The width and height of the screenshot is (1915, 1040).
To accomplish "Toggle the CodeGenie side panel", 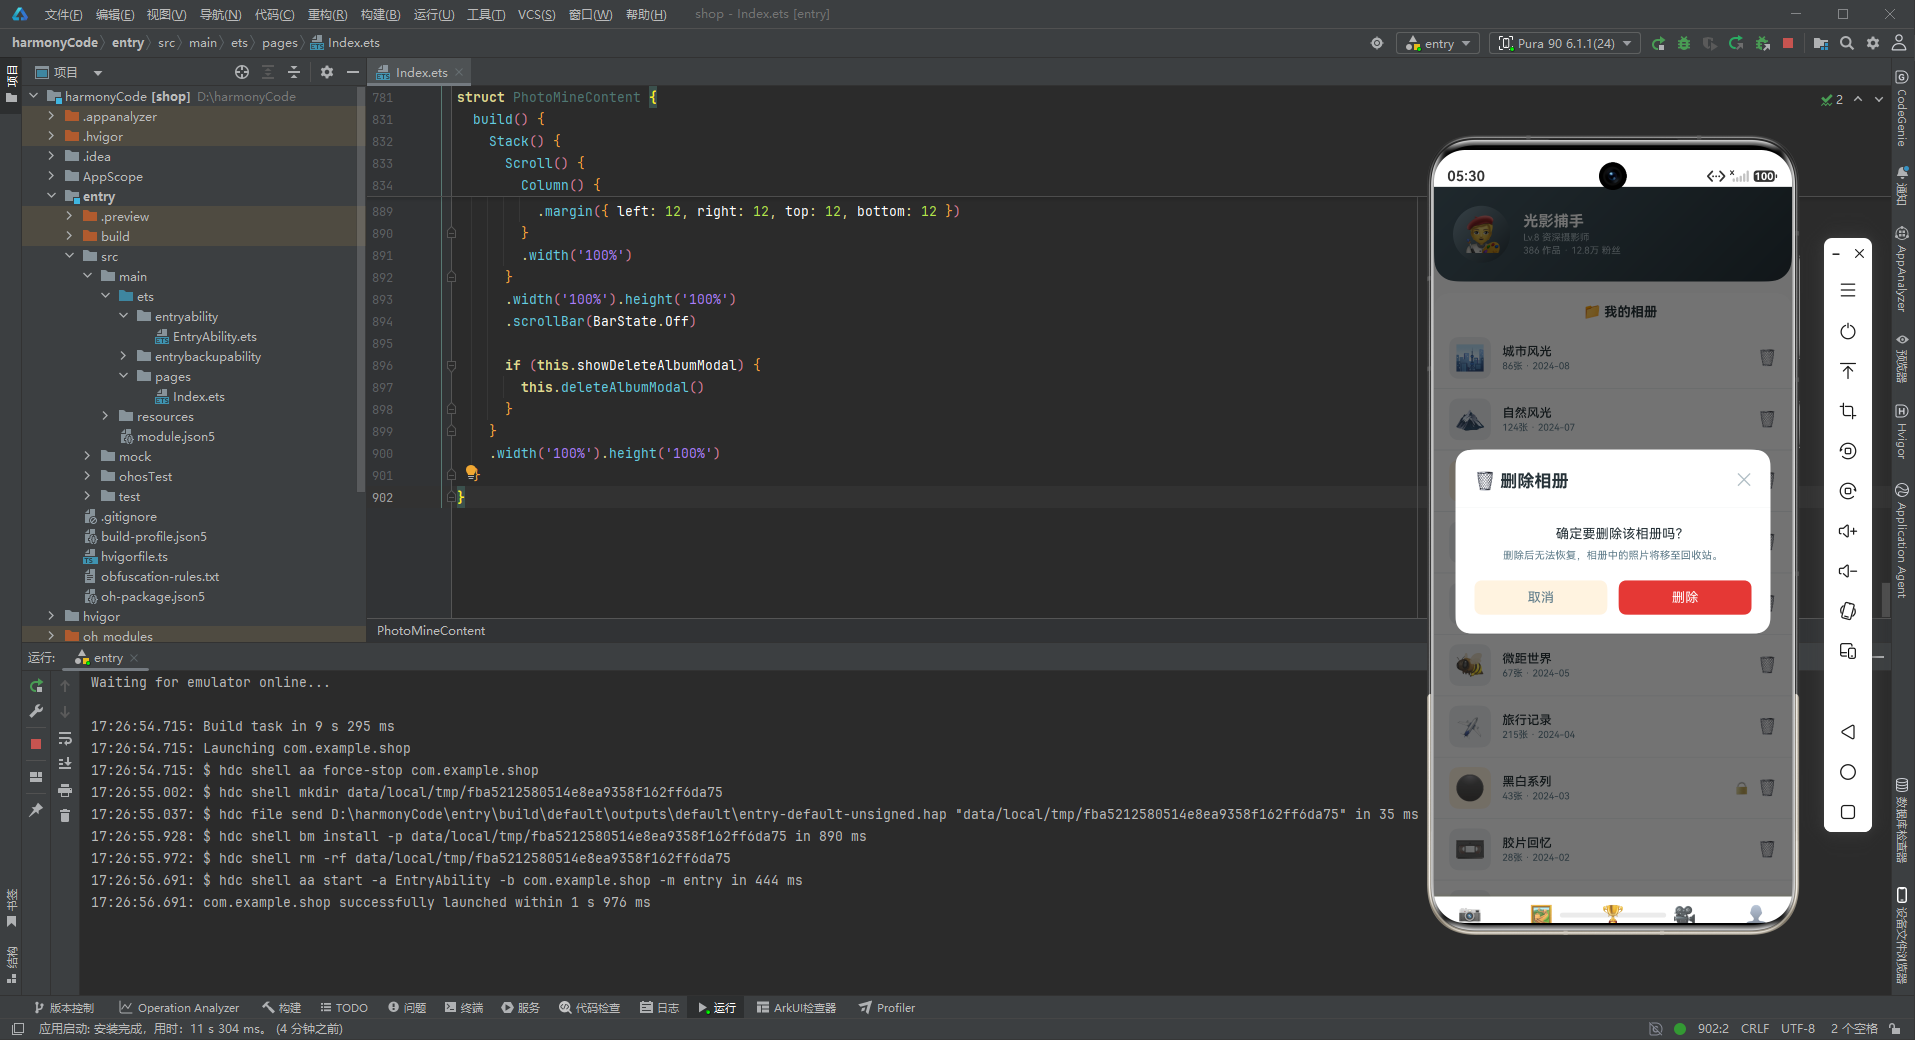I will pos(1901,108).
